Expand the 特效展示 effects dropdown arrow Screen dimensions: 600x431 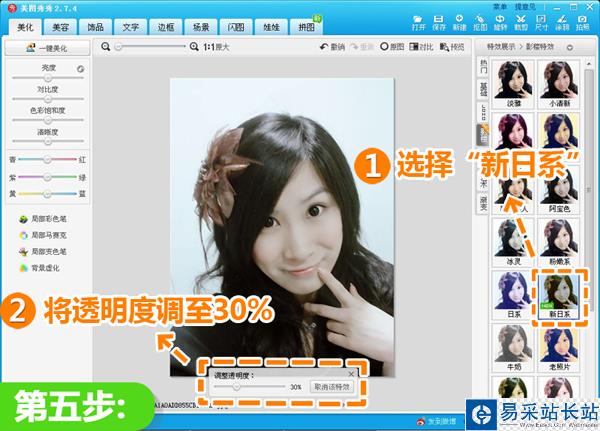click(570, 47)
